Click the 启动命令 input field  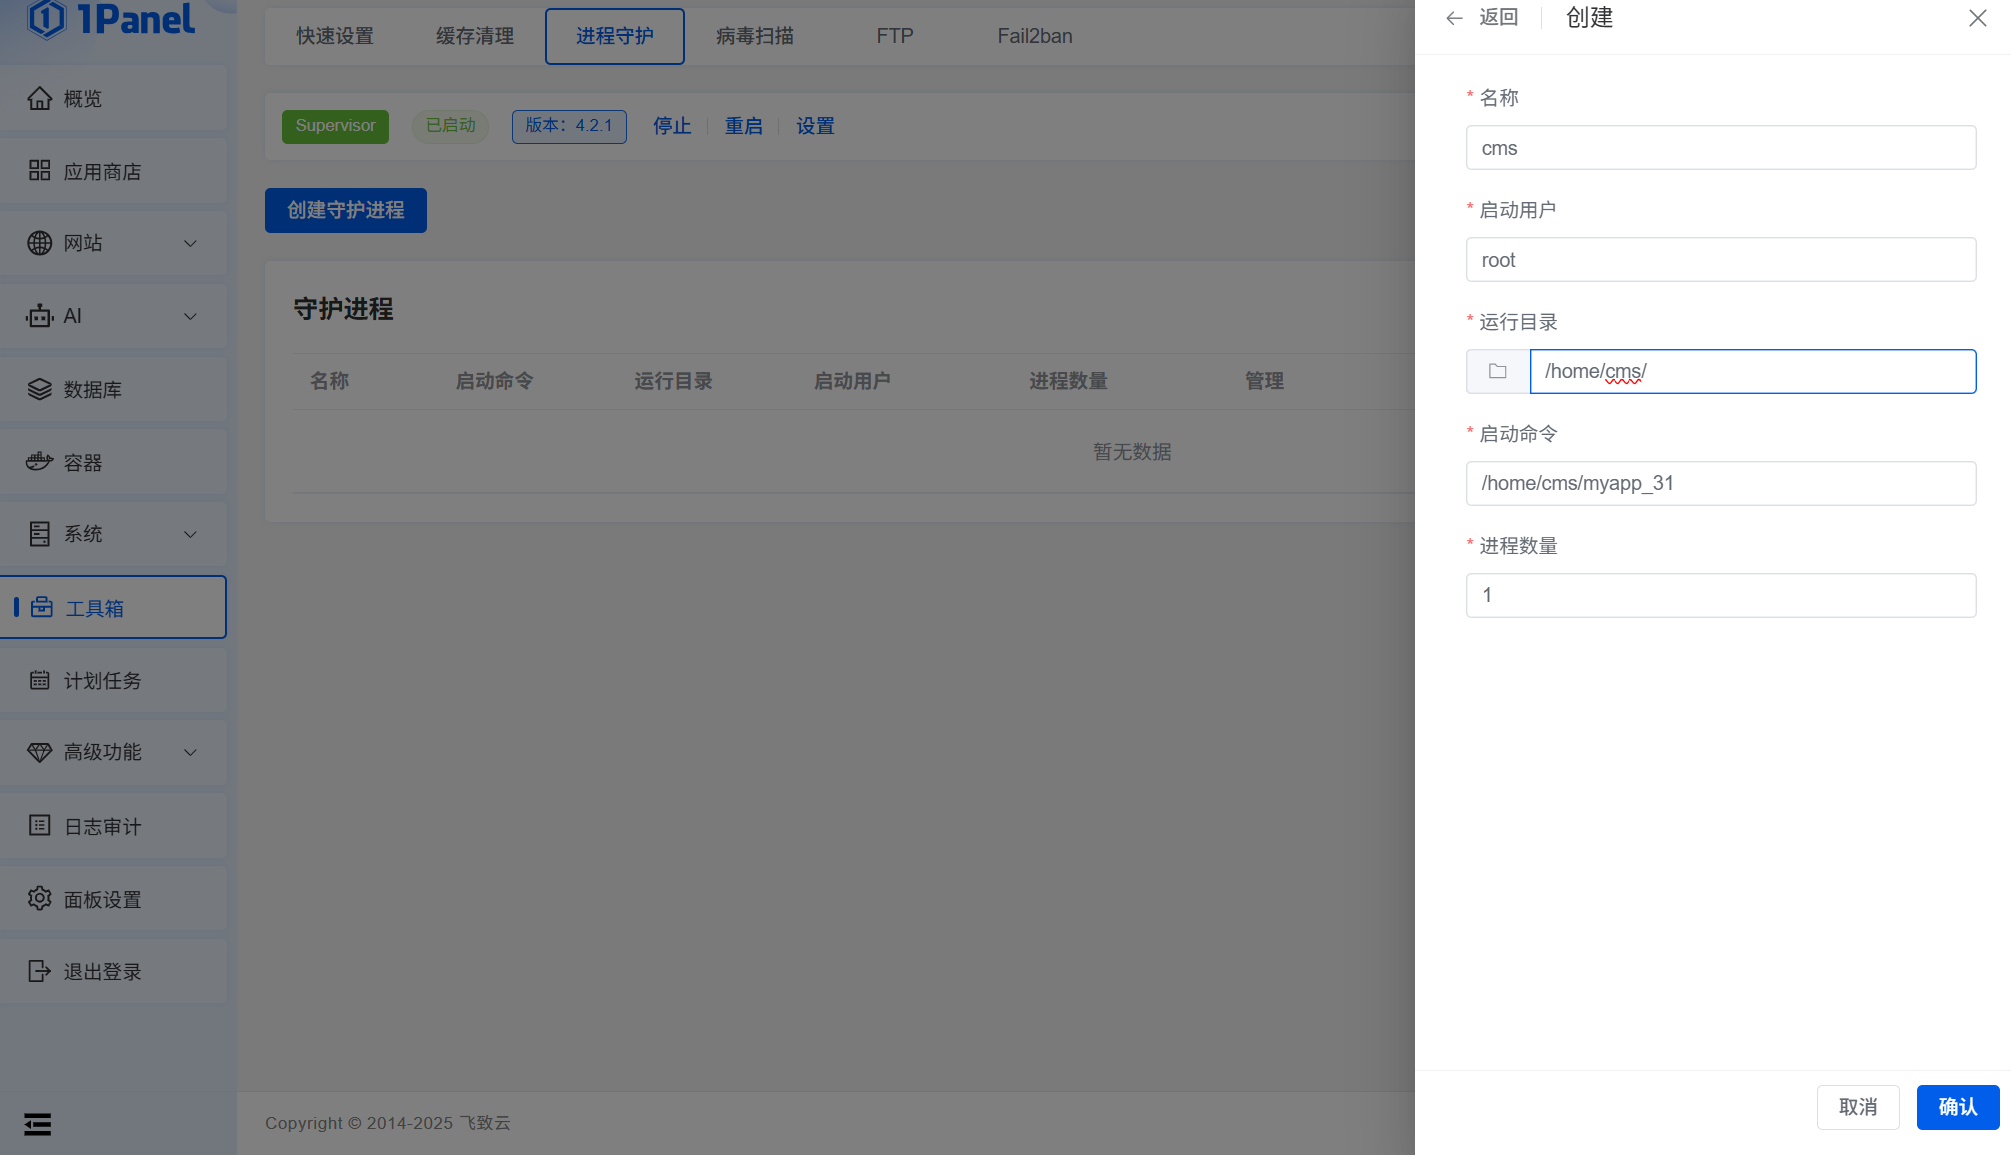click(1720, 483)
